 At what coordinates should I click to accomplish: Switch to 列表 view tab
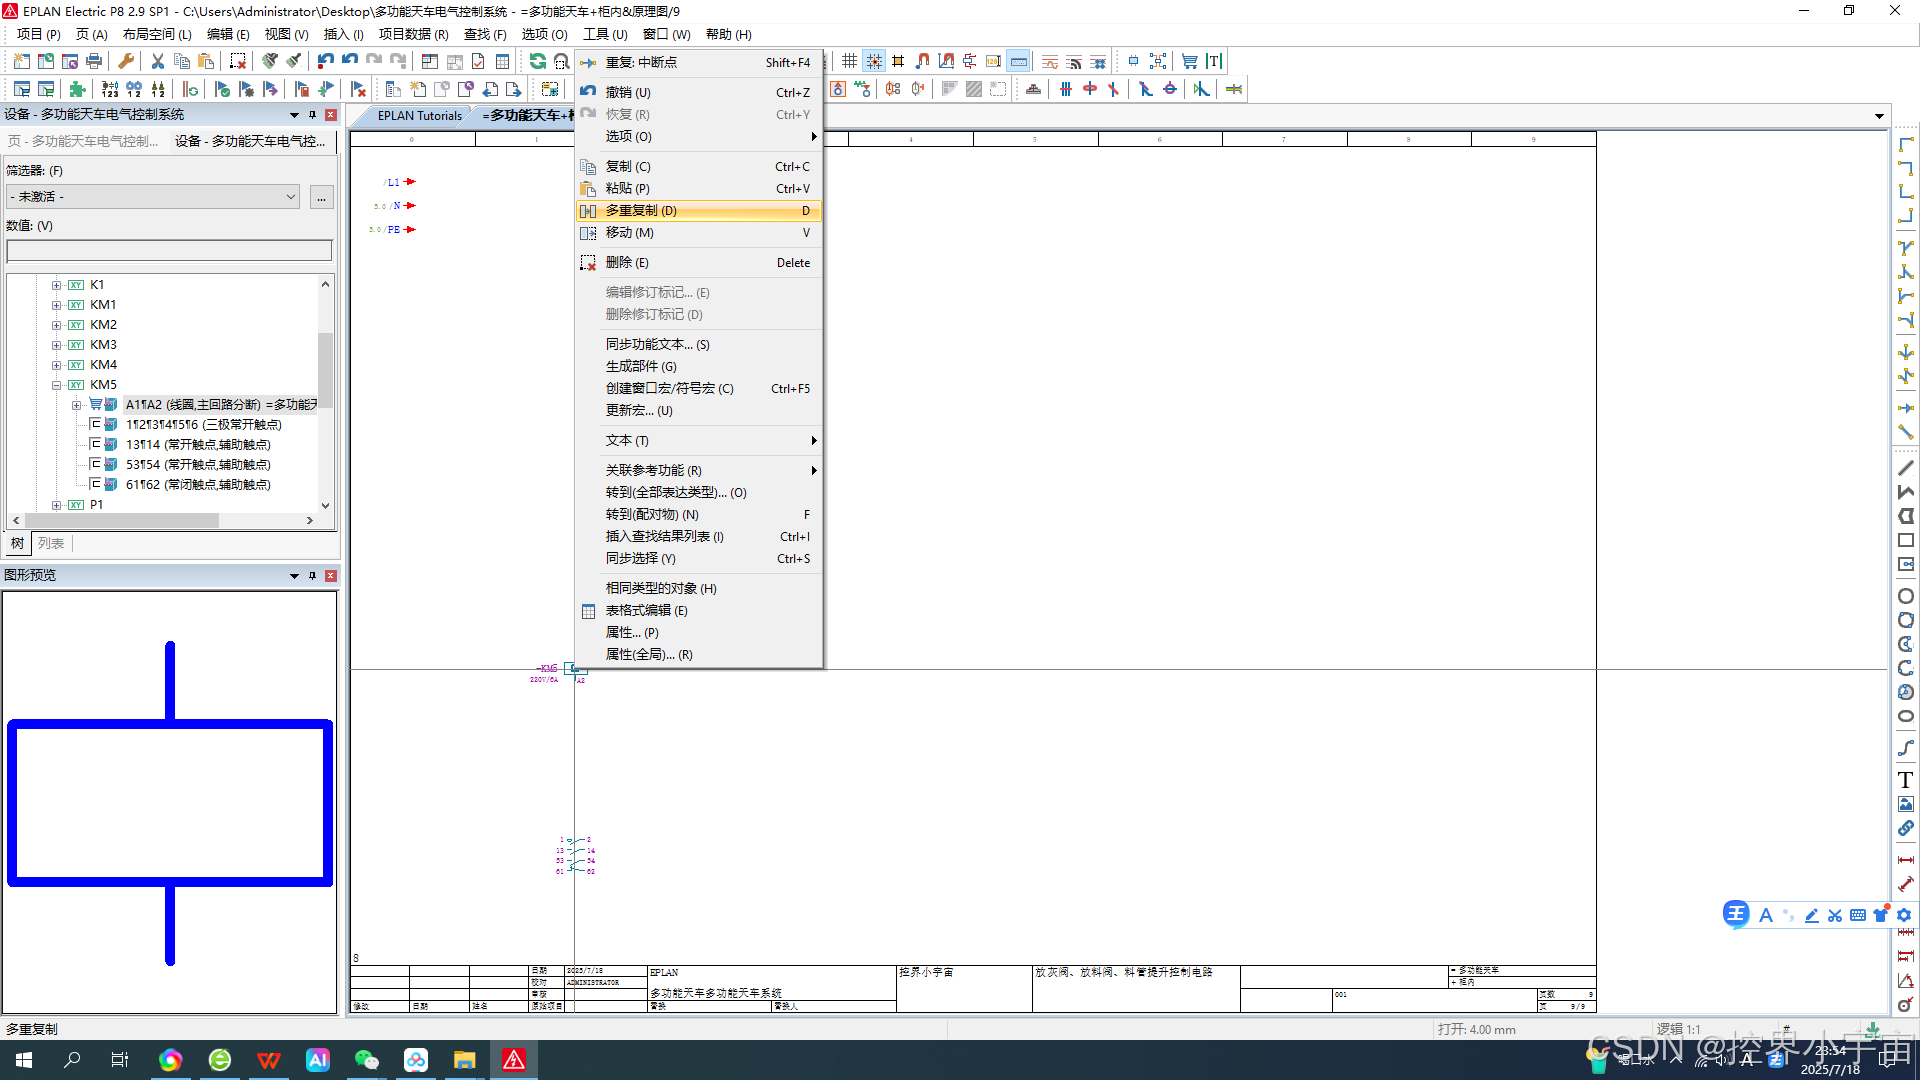click(x=51, y=544)
